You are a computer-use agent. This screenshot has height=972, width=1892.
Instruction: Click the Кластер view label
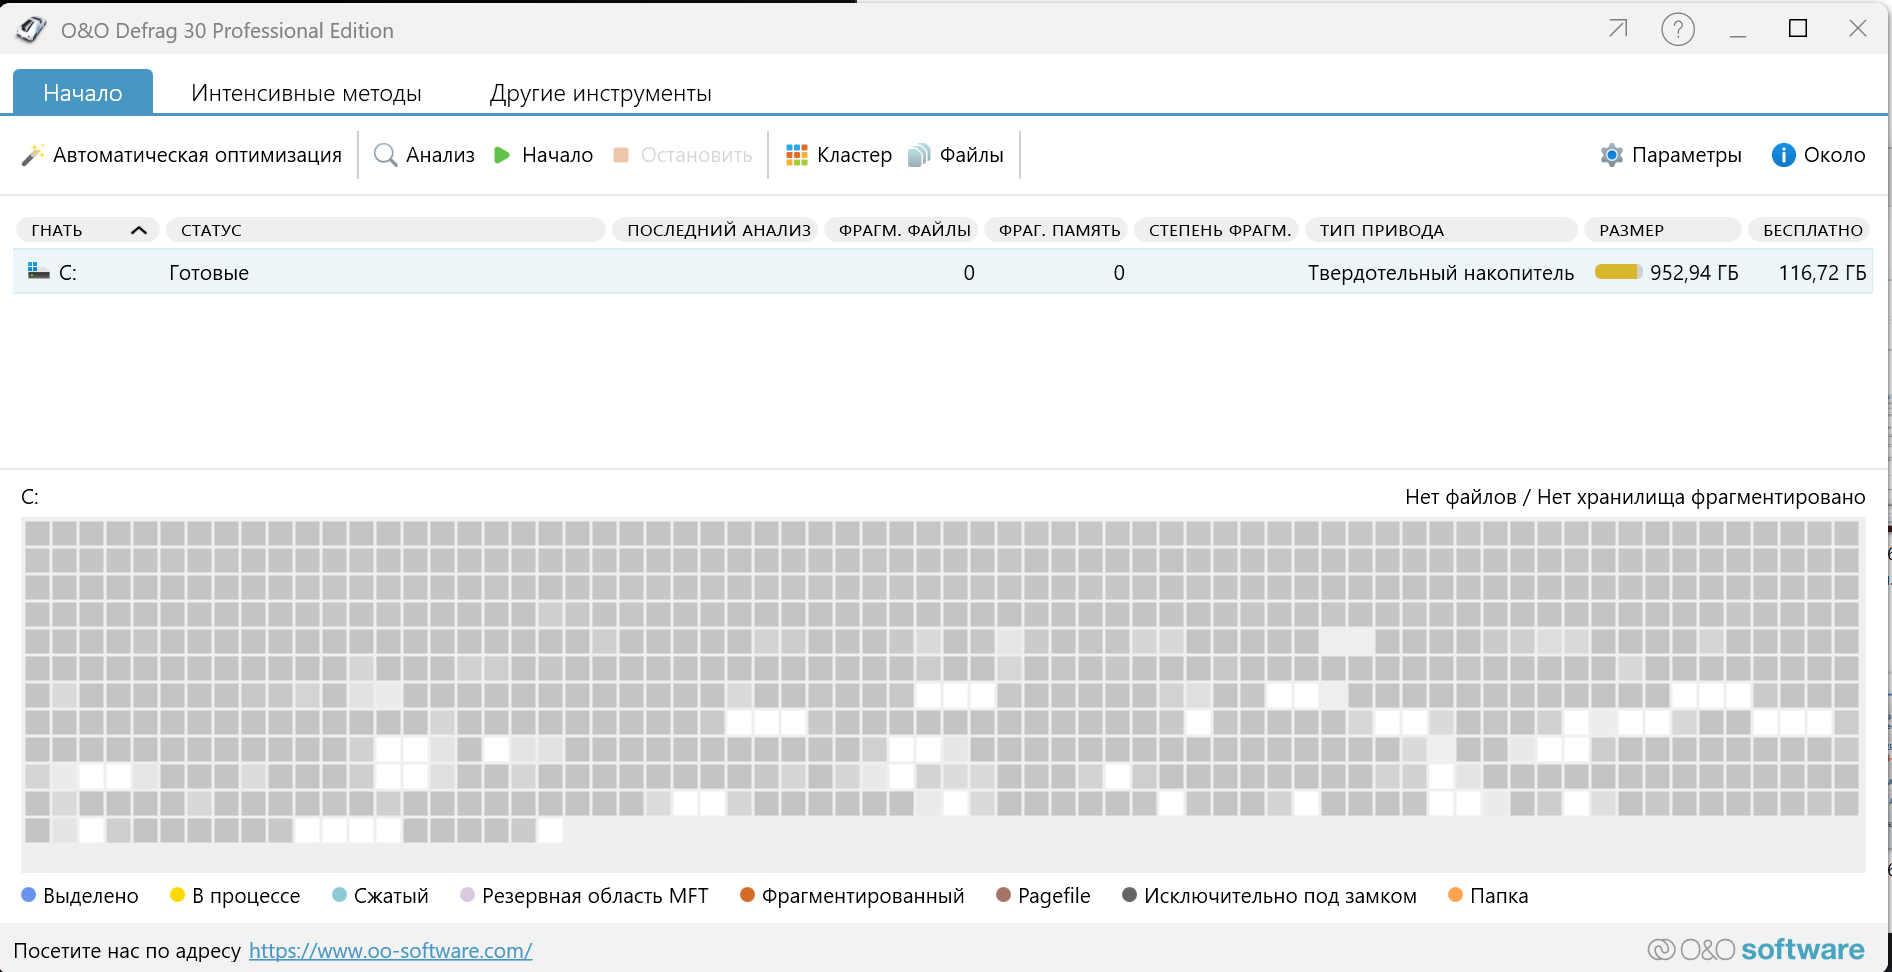pyautogui.click(x=854, y=155)
